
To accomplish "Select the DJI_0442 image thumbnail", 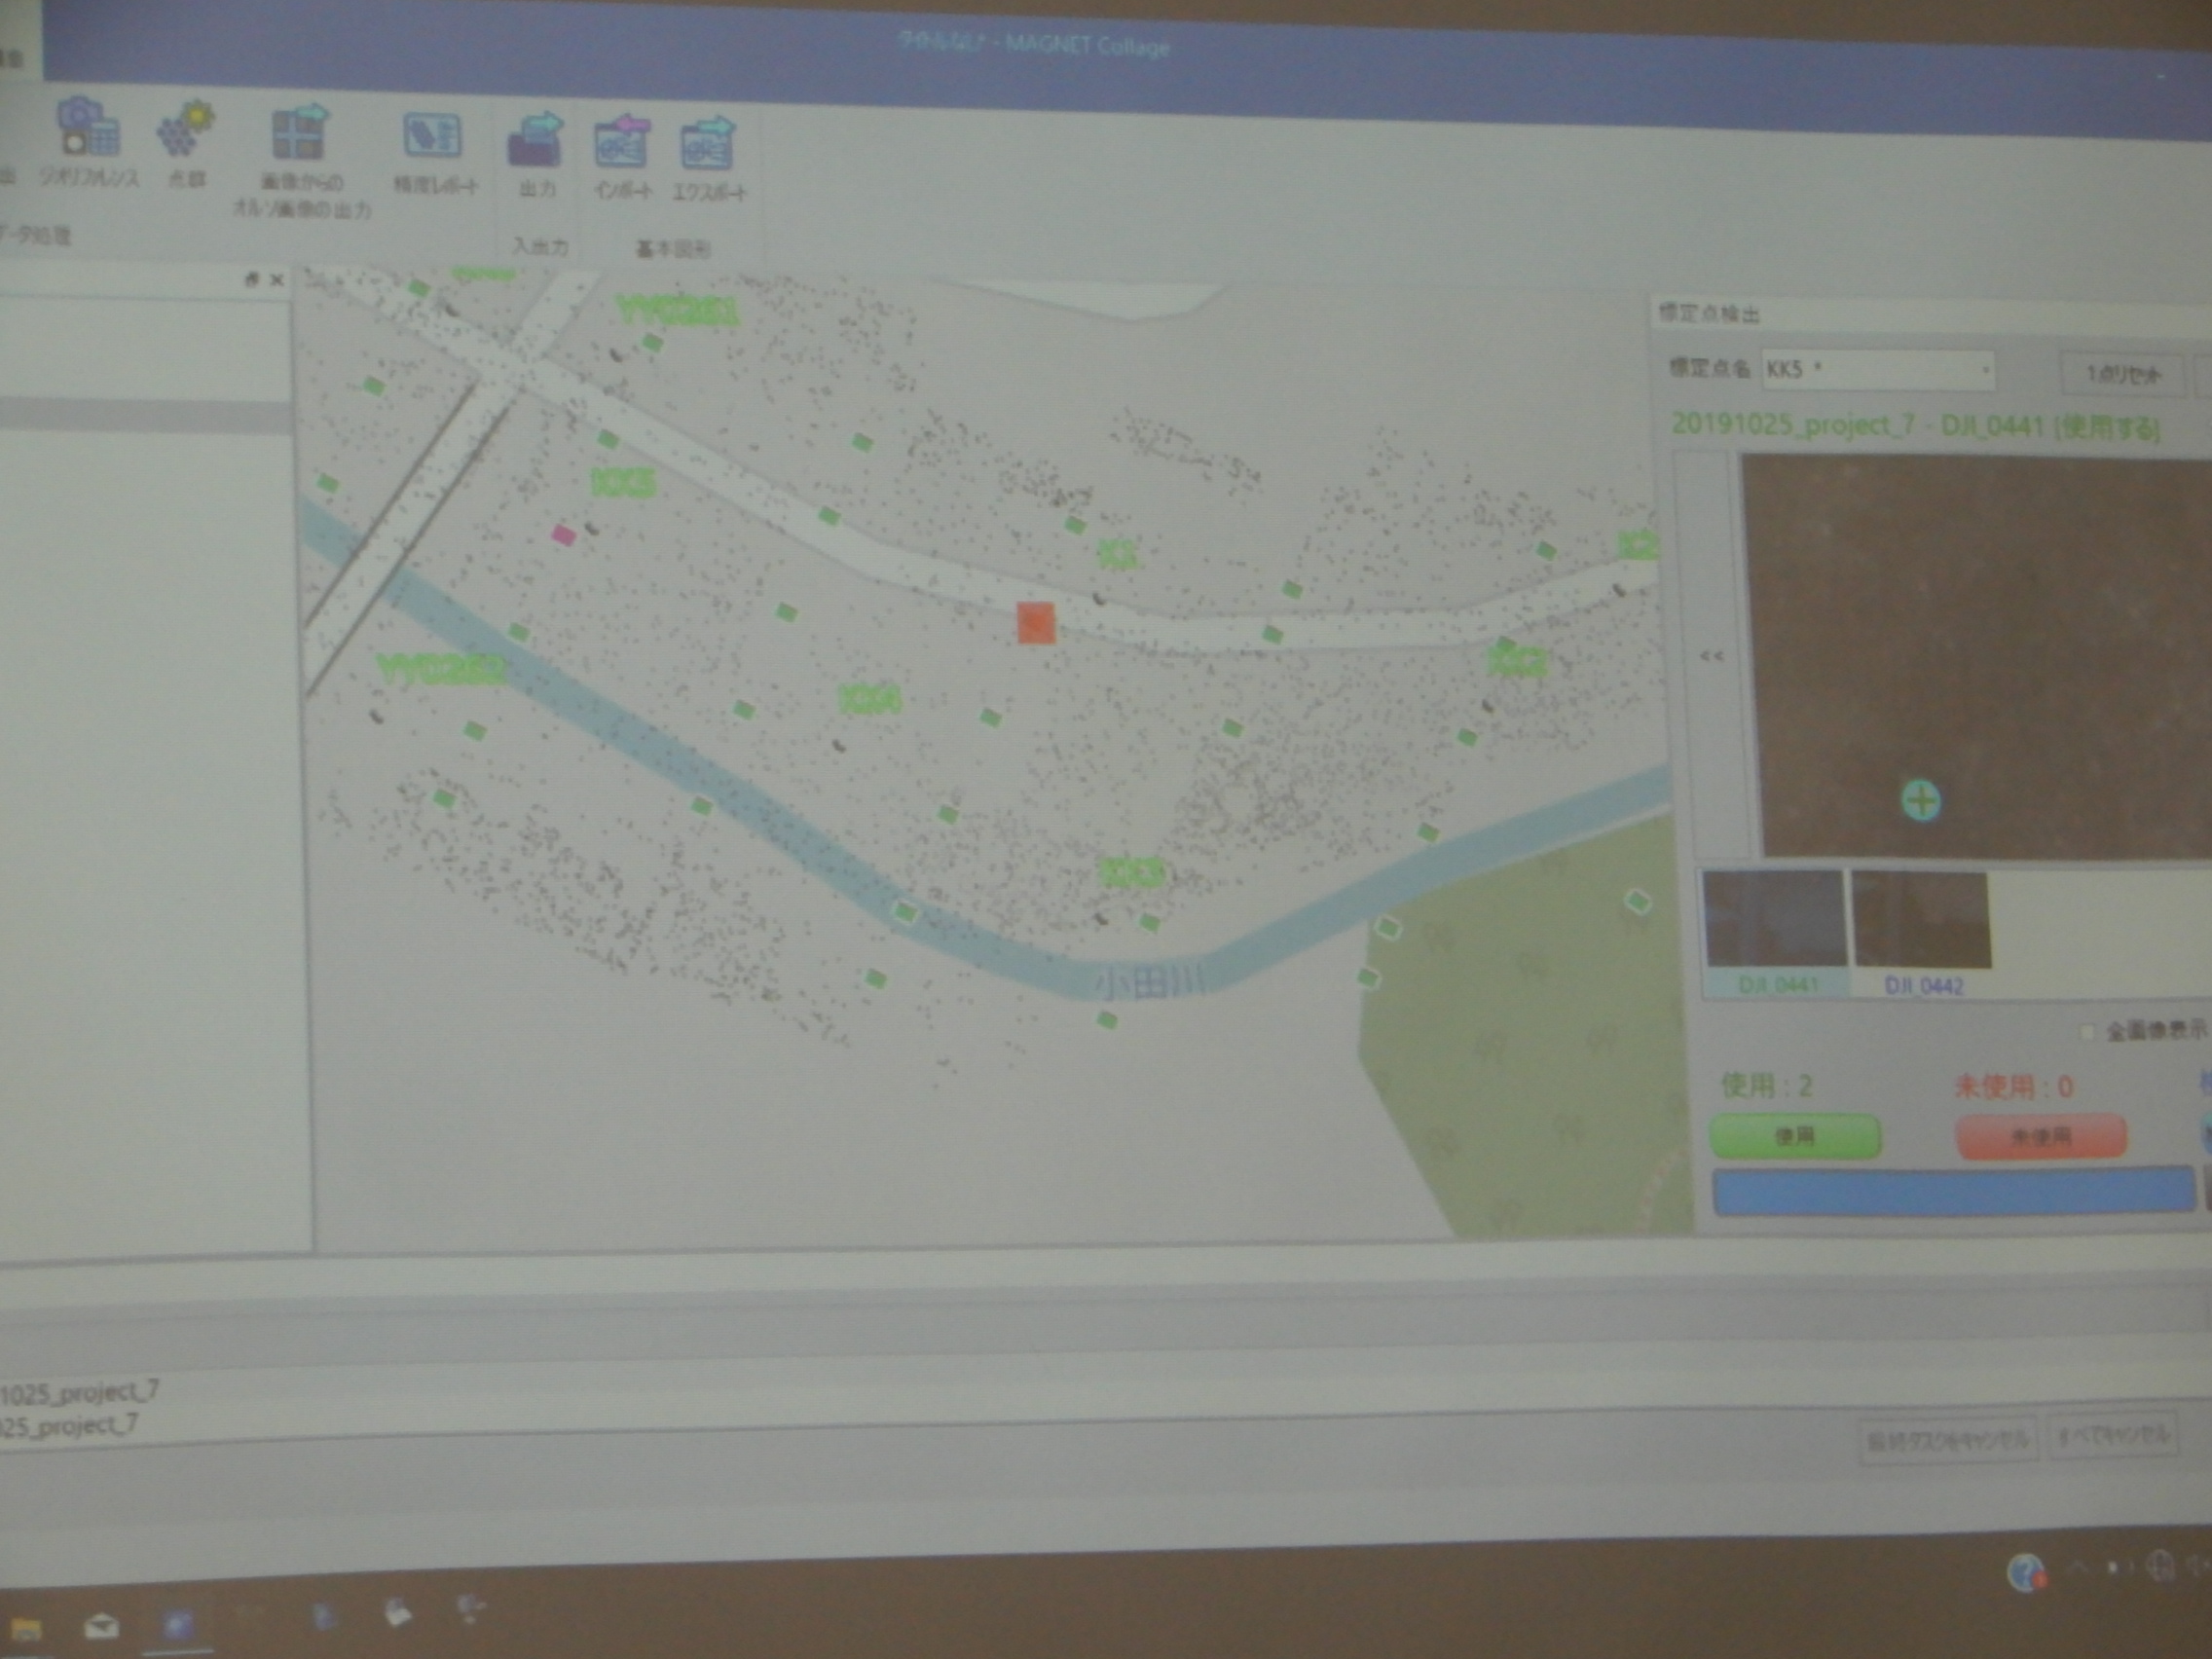I will point(1922,932).
